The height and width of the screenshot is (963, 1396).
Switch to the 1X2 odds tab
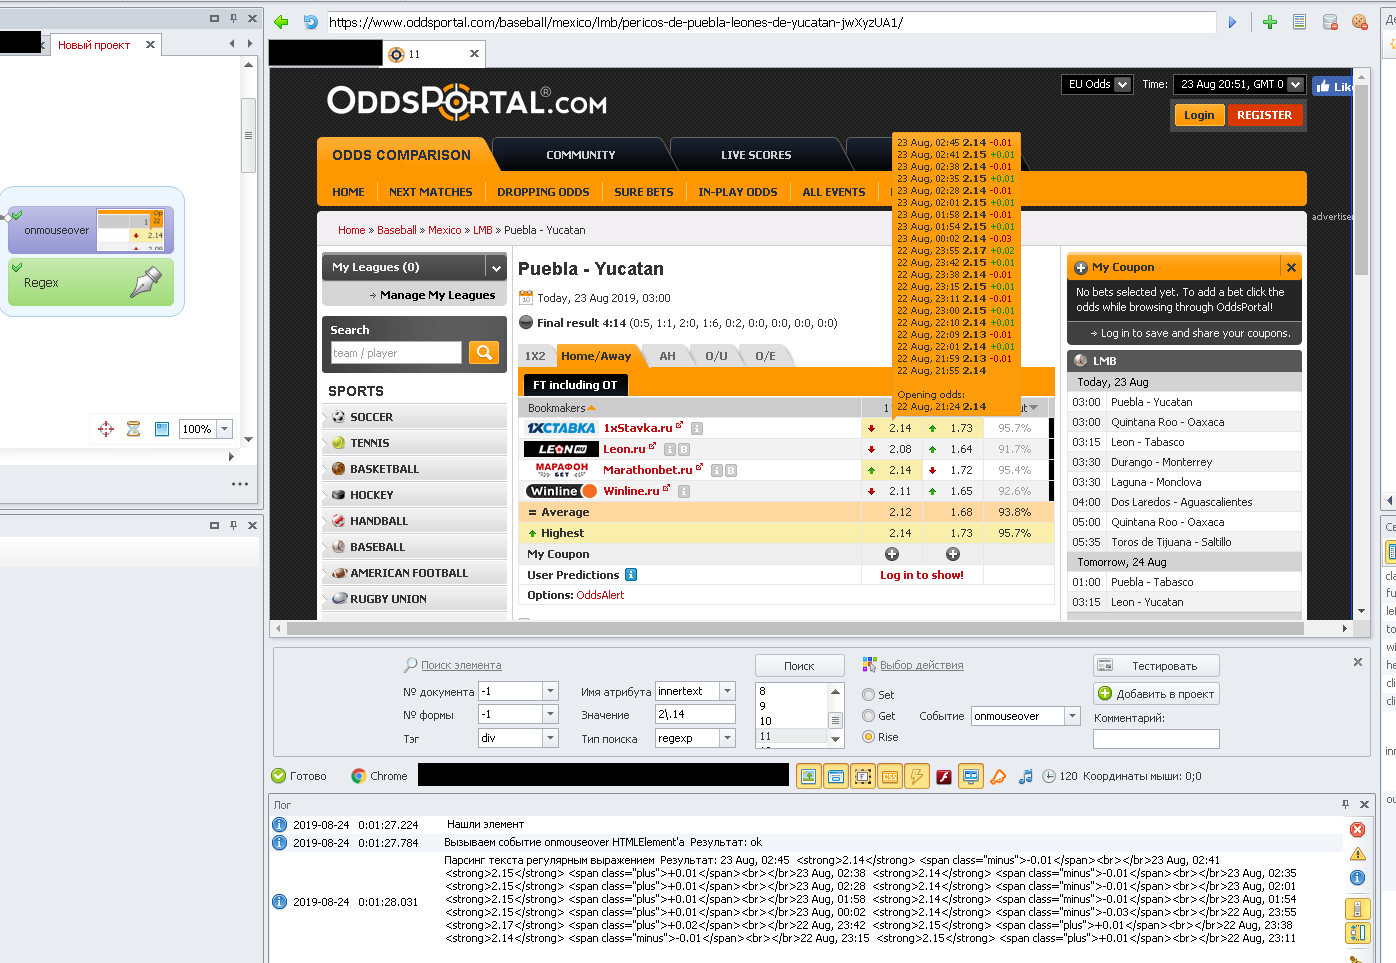point(535,356)
